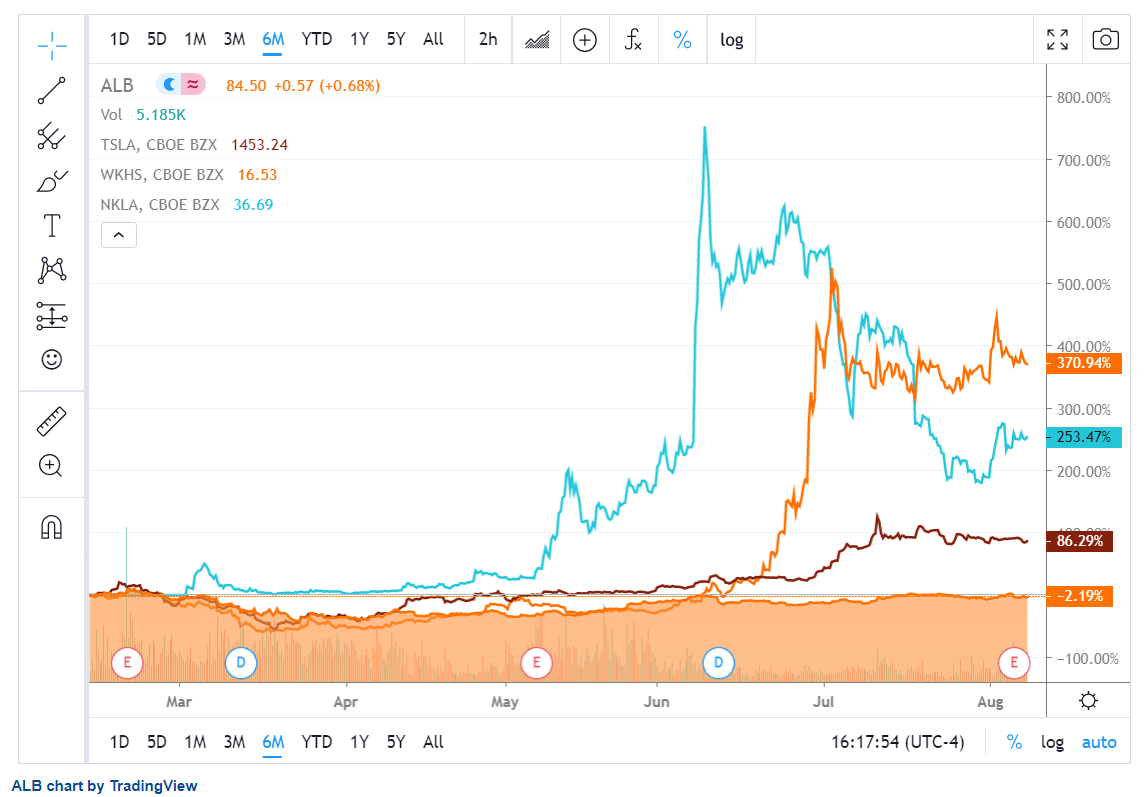Take a chart snapshot with the camera
The image size is (1145, 797).
(x=1104, y=39)
